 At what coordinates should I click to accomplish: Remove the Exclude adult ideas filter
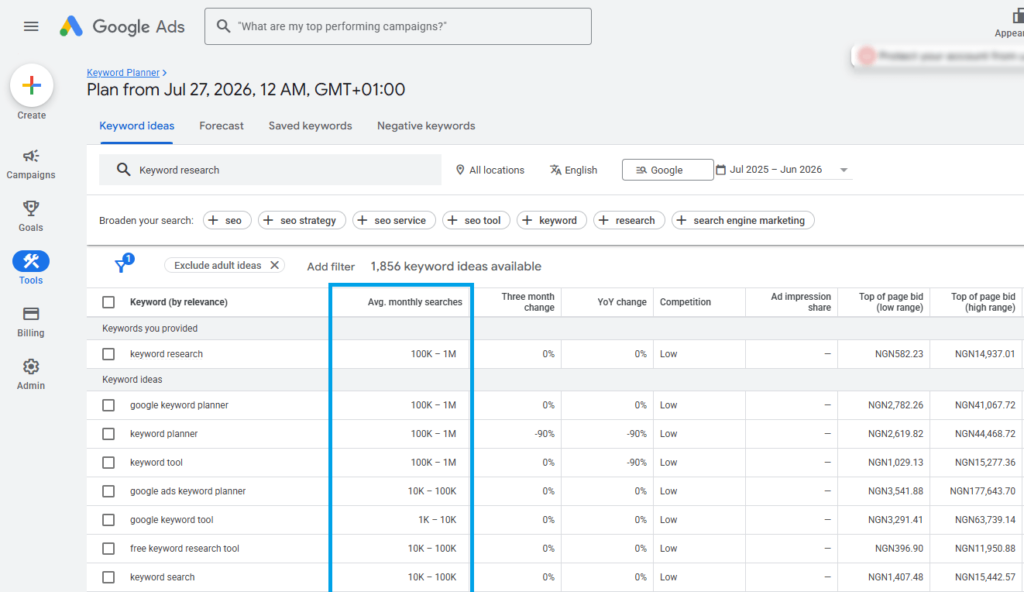click(275, 265)
